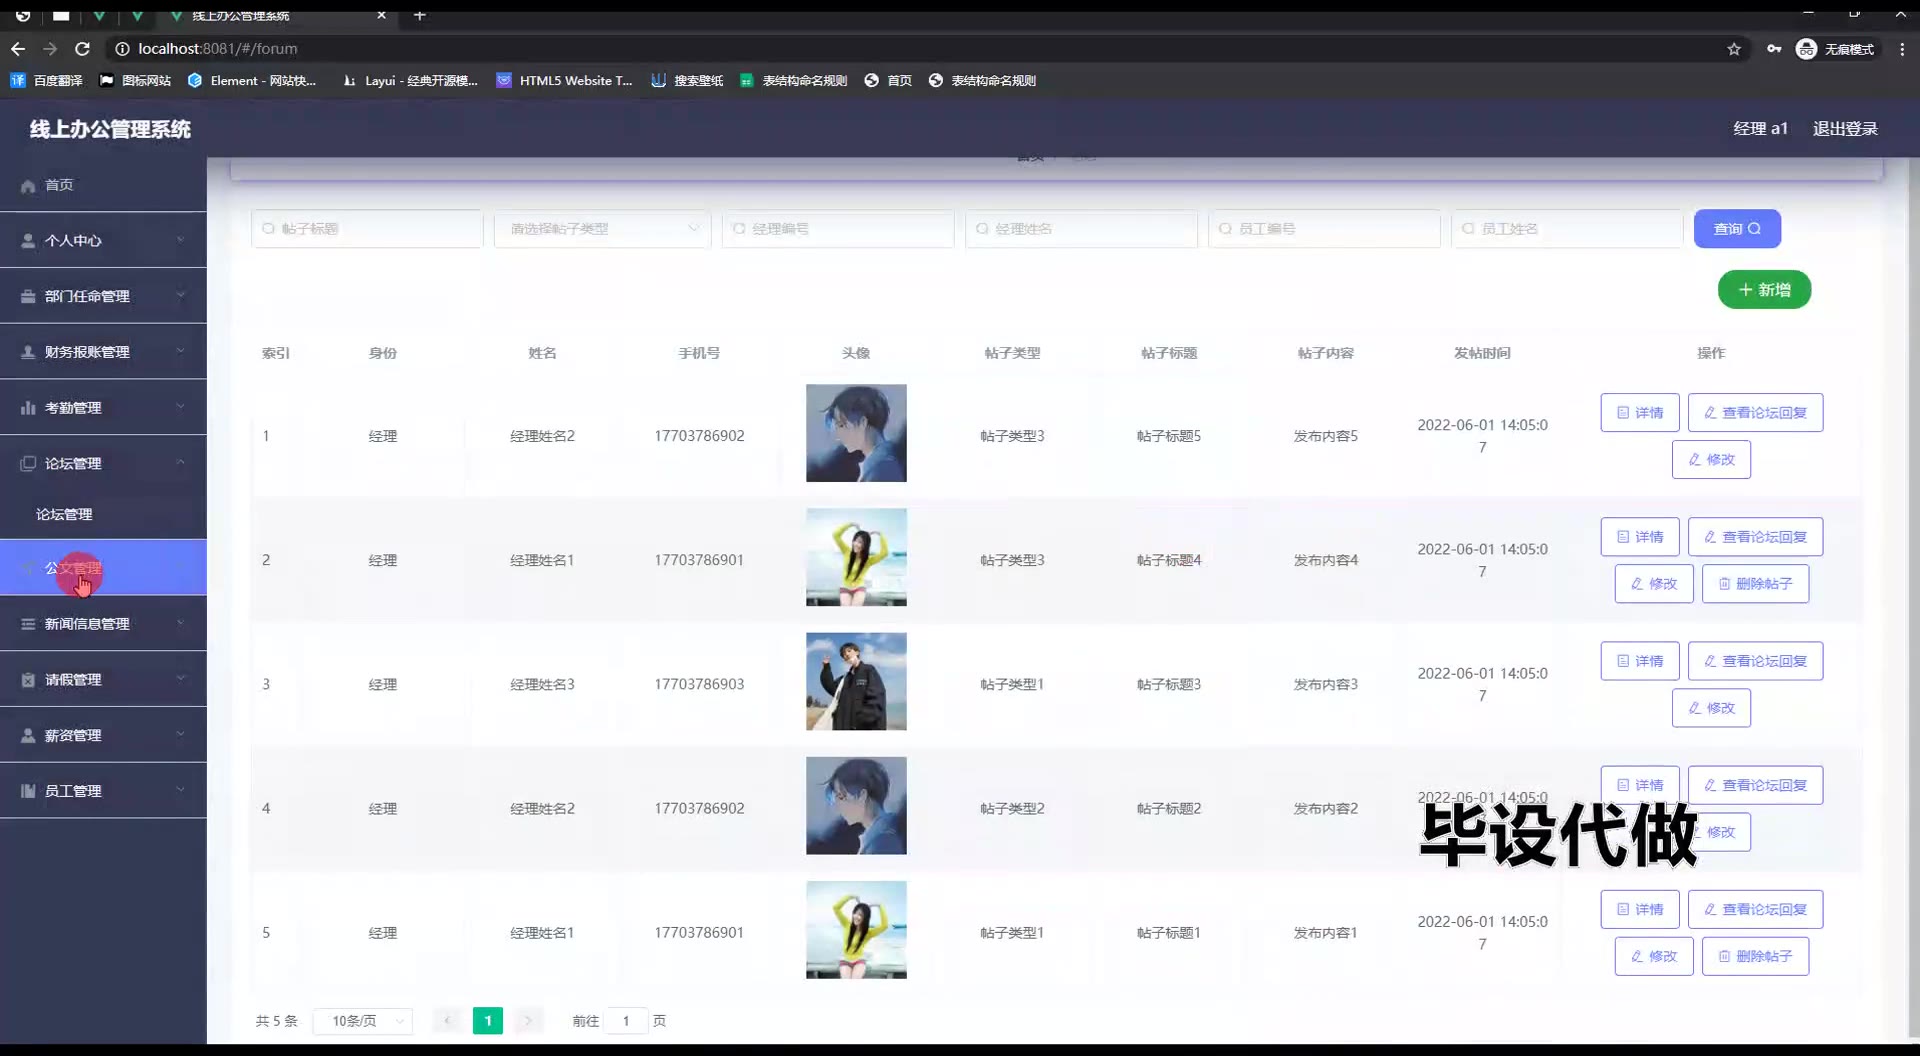Open the 10条/页 page size dropdown
The height and width of the screenshot is (1056, 1920).
(363, 1021)
